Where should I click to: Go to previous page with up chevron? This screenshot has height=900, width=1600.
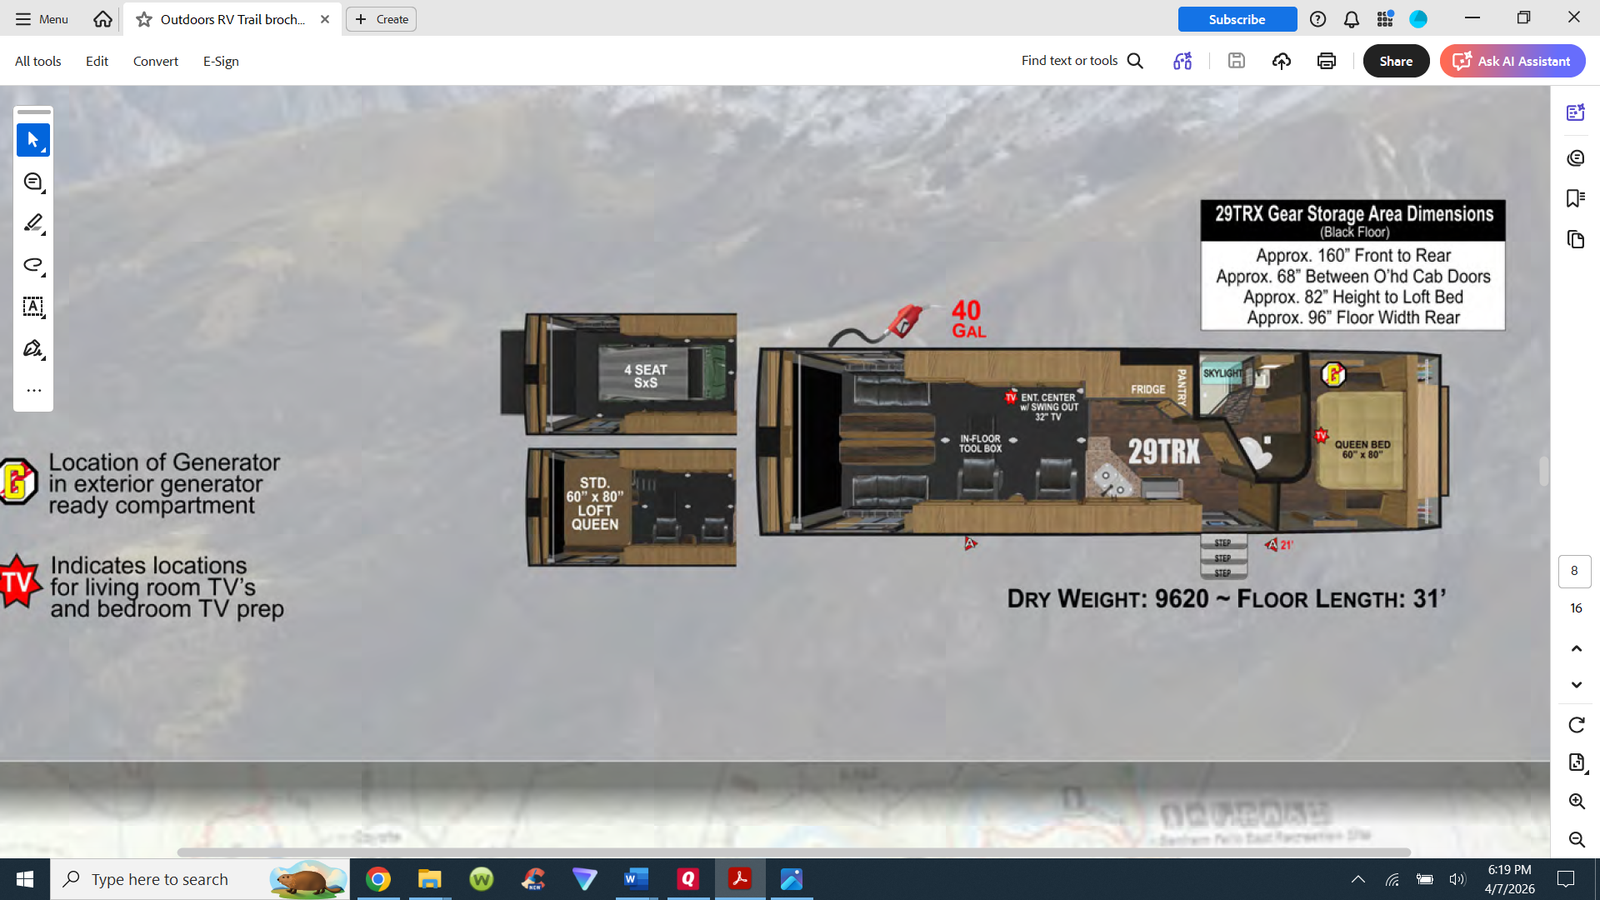coord(1576,649)
